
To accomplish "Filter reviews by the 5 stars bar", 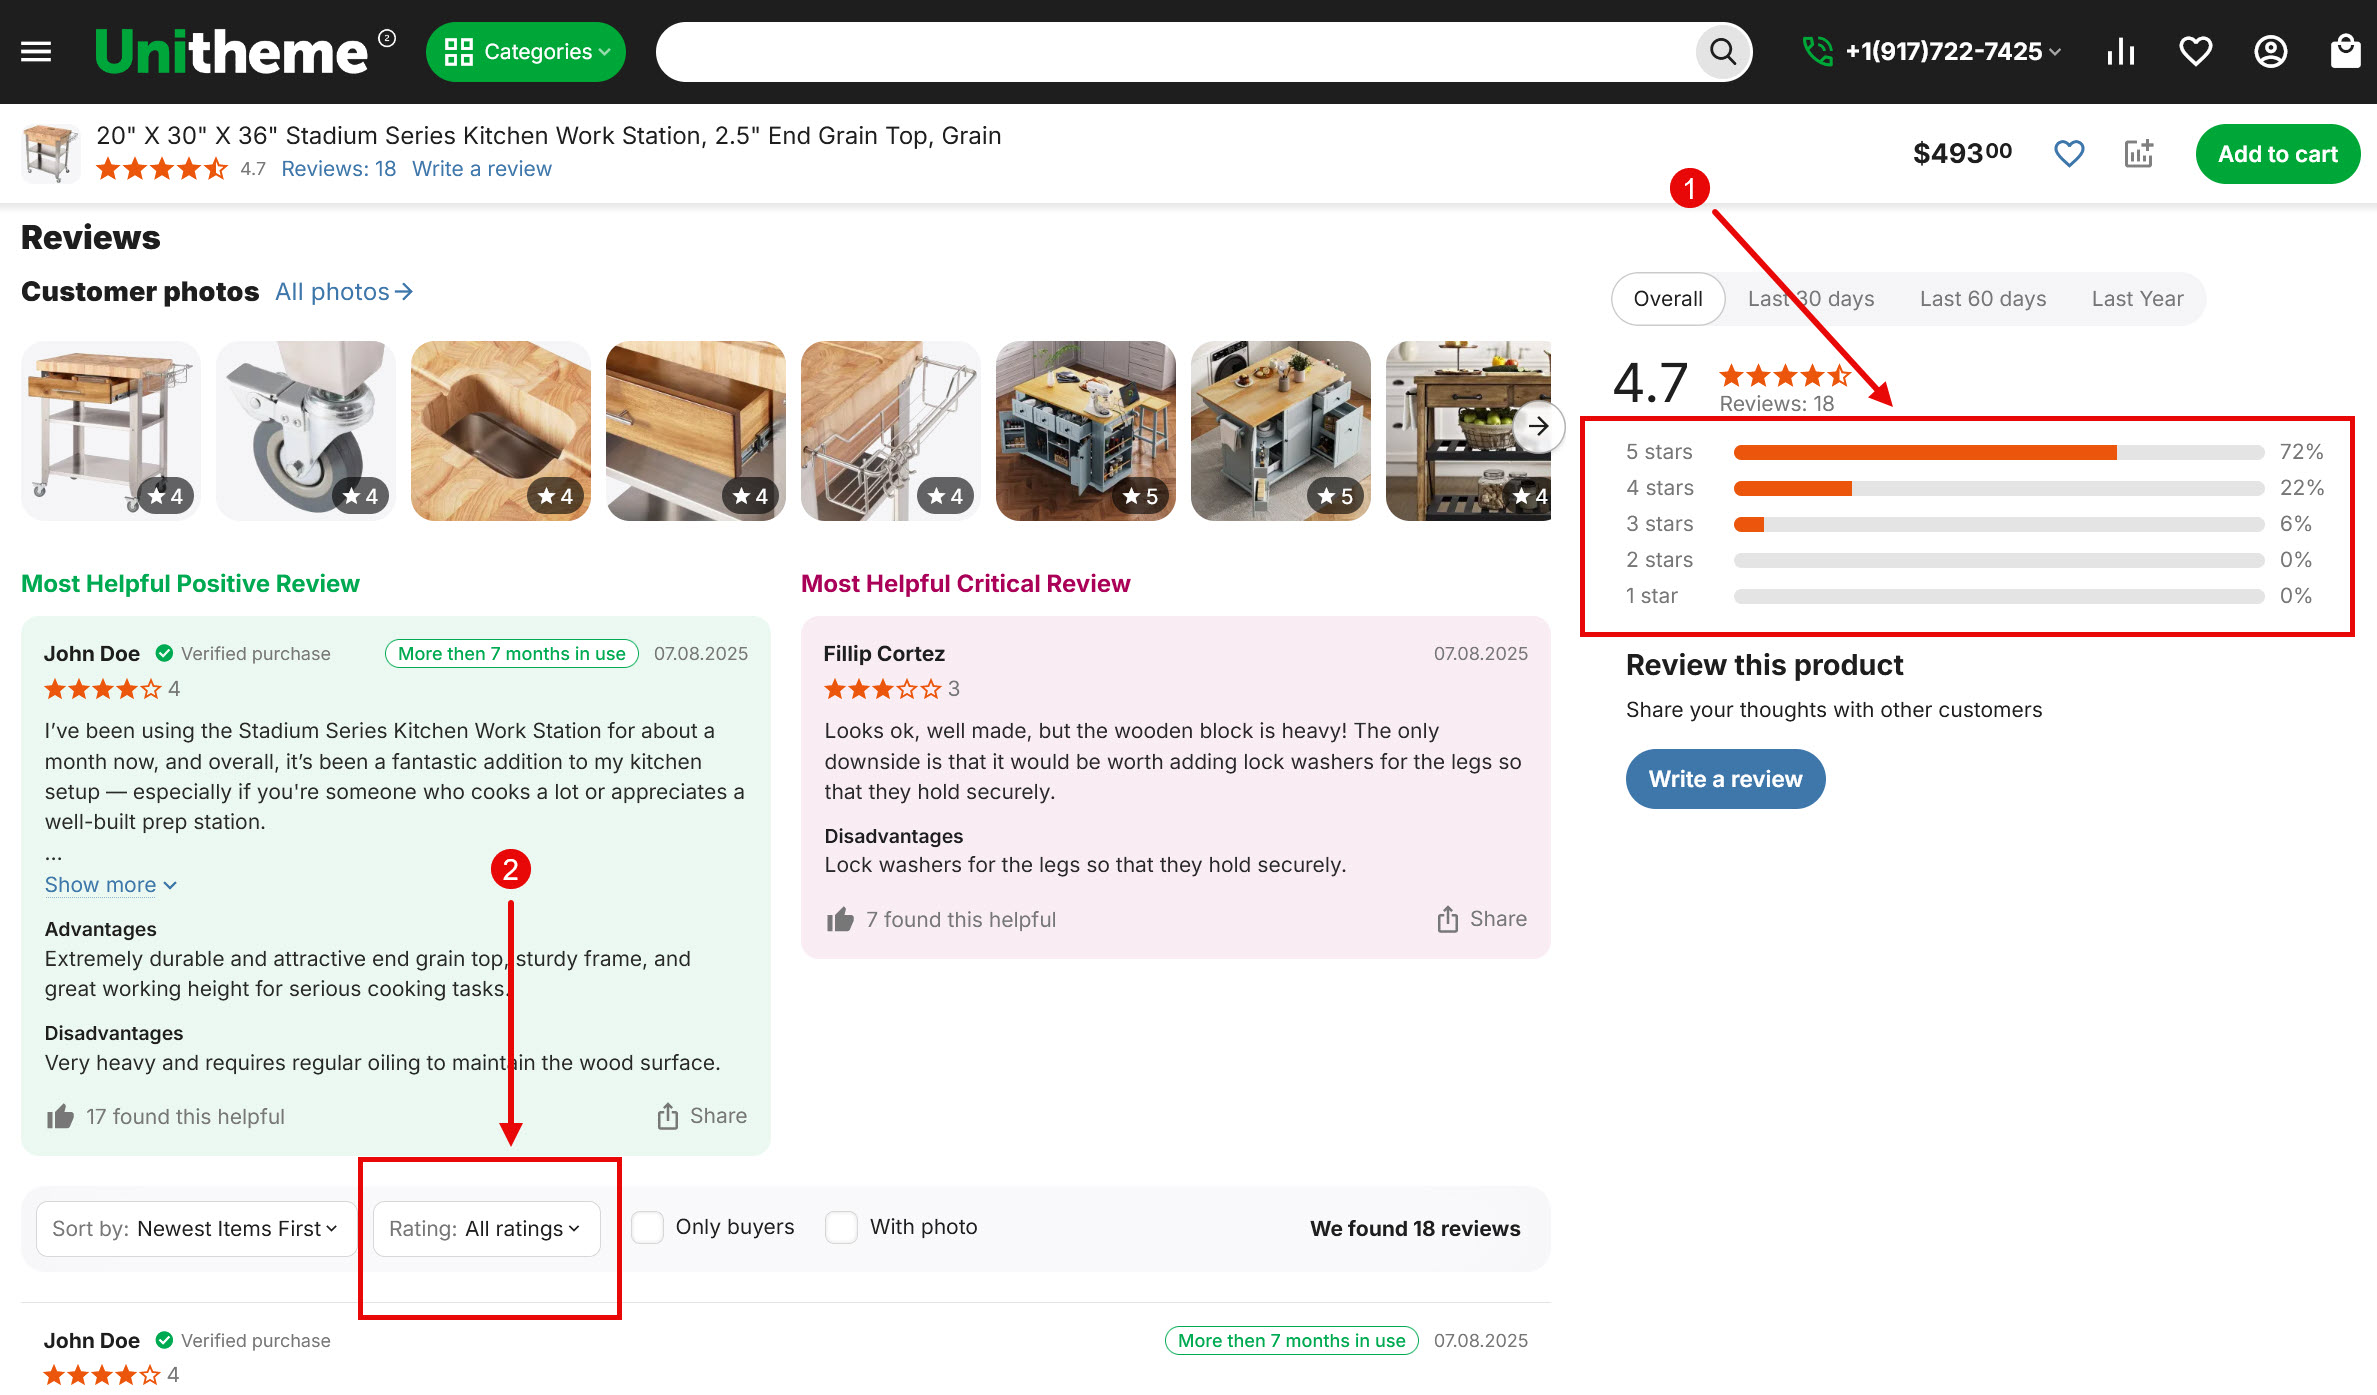I will 1997,452.
